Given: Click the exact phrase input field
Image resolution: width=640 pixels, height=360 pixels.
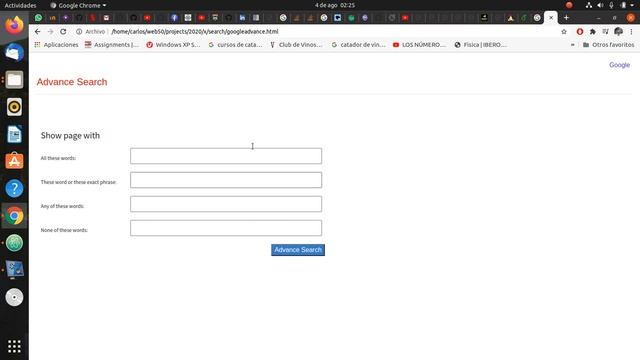Looking at the screenshot, I should point(226,180).
